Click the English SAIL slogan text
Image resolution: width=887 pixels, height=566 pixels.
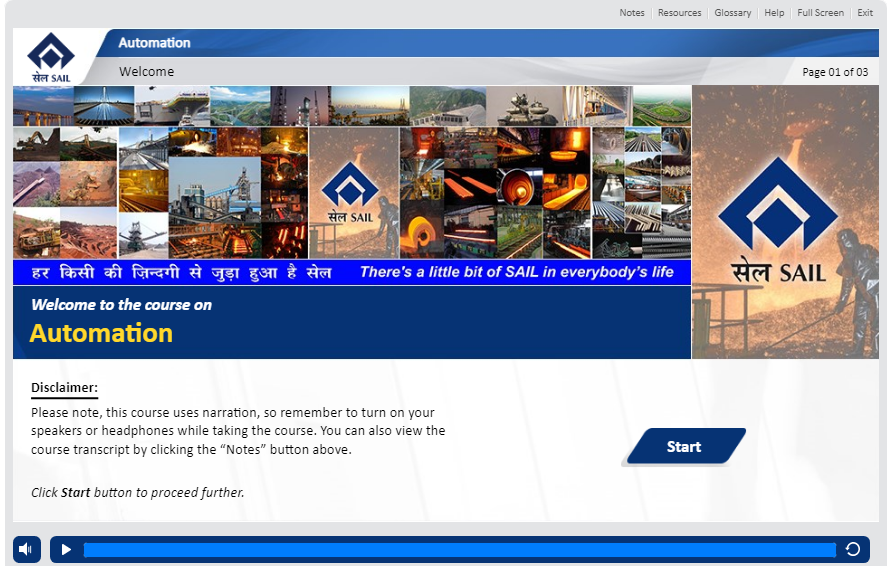point(517,272)
